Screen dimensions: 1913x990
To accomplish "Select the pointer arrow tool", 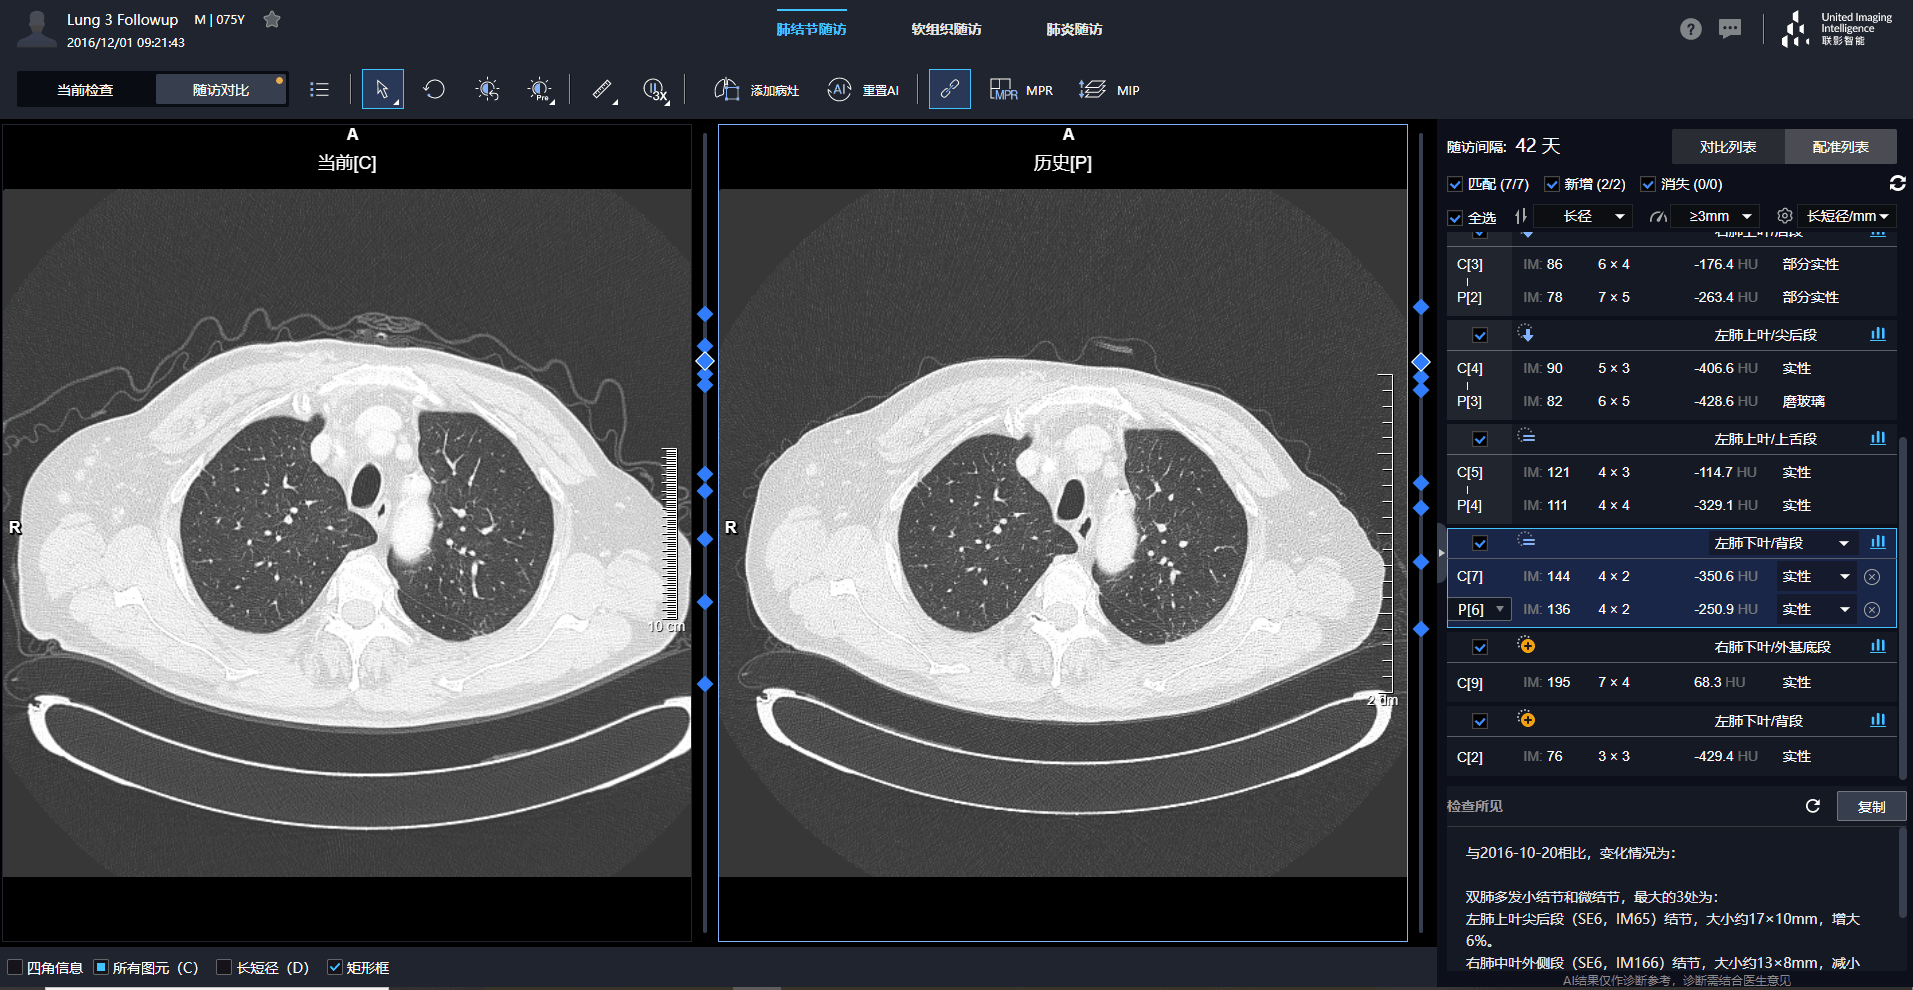I will tap(382, 89).
